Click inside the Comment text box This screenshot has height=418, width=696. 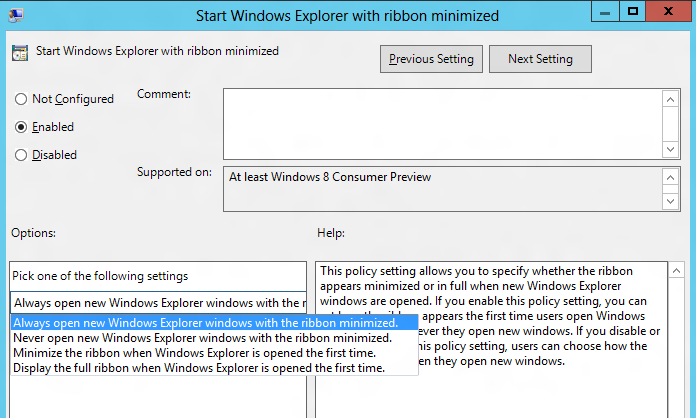pyautogui.click(x=442, y=122)
